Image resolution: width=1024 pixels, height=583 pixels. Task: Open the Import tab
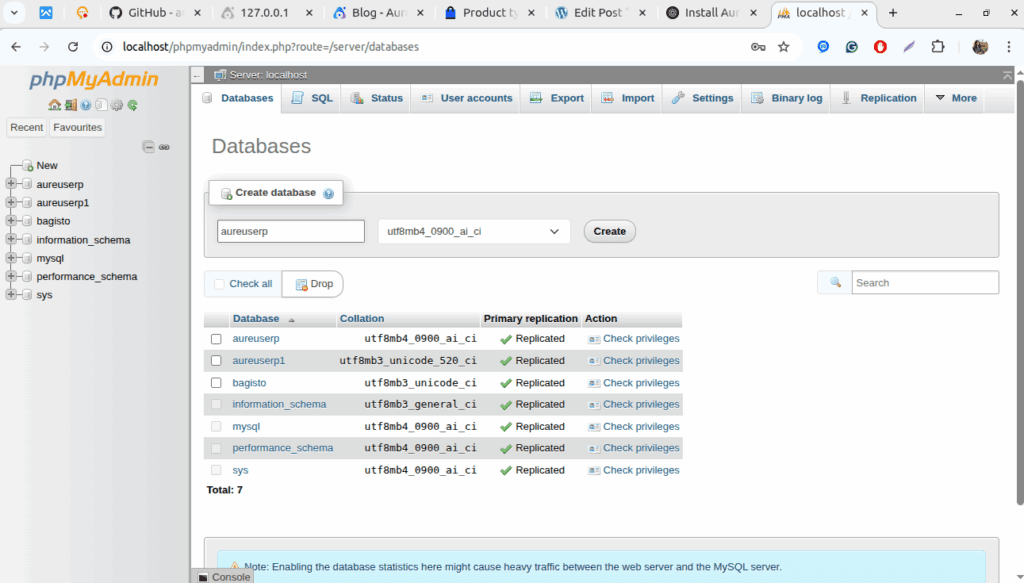628,98
